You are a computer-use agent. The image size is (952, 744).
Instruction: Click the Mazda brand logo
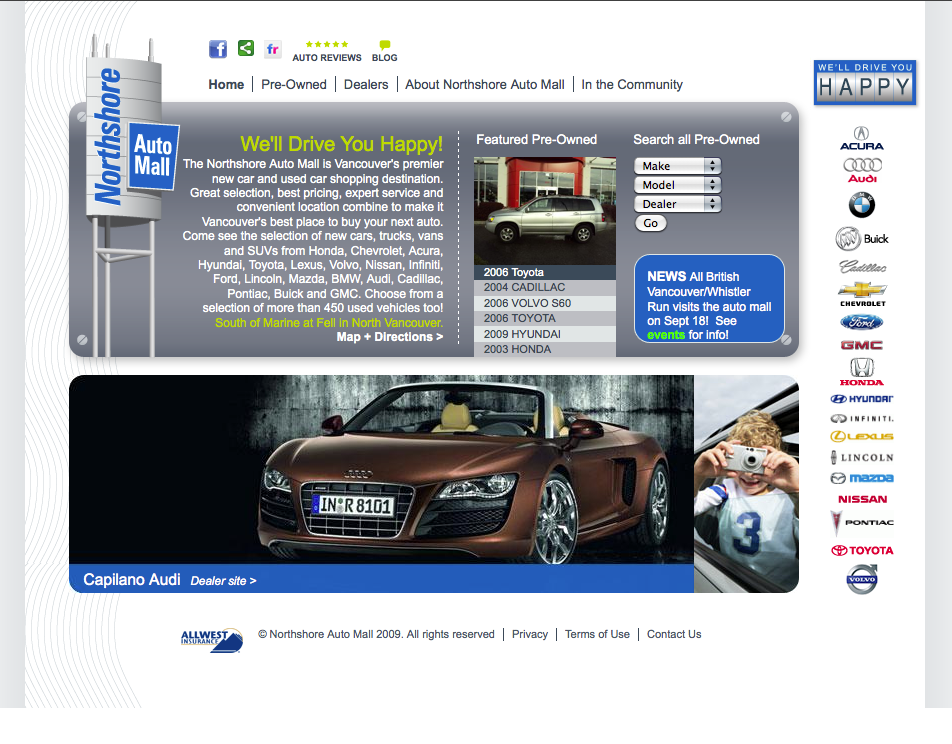(862, 479)
